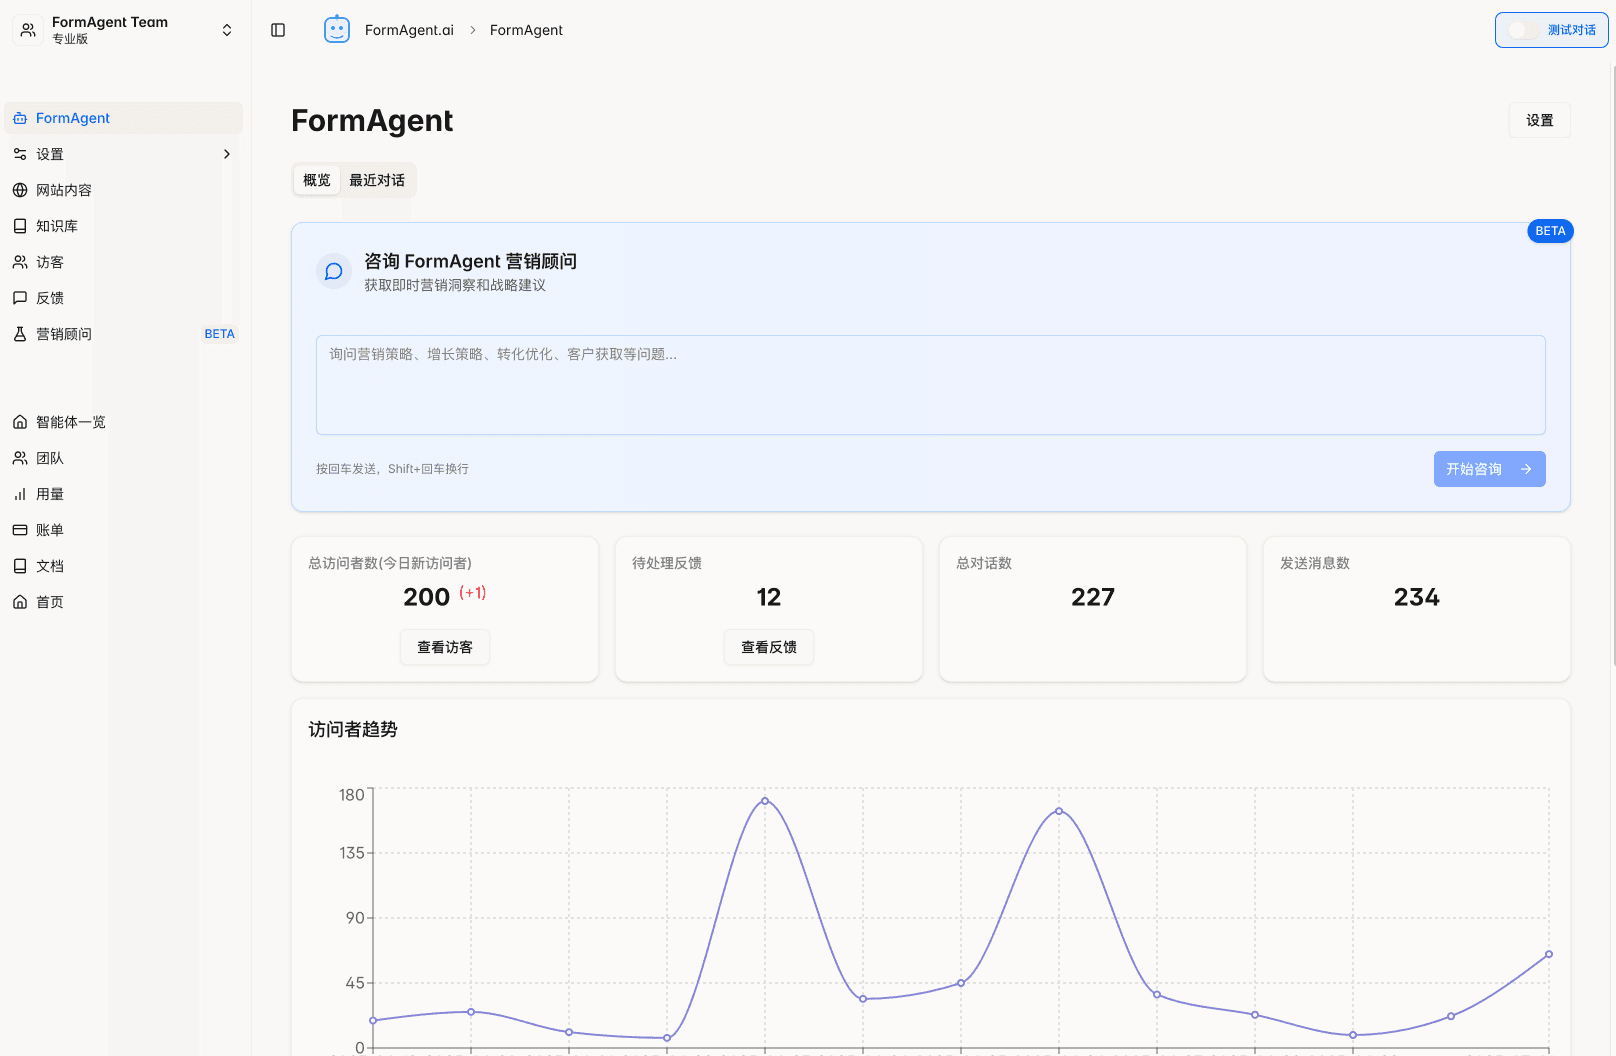Expand the 设置 sidebar submenu arrow
1616x1056 pixels.
[227, 154]
